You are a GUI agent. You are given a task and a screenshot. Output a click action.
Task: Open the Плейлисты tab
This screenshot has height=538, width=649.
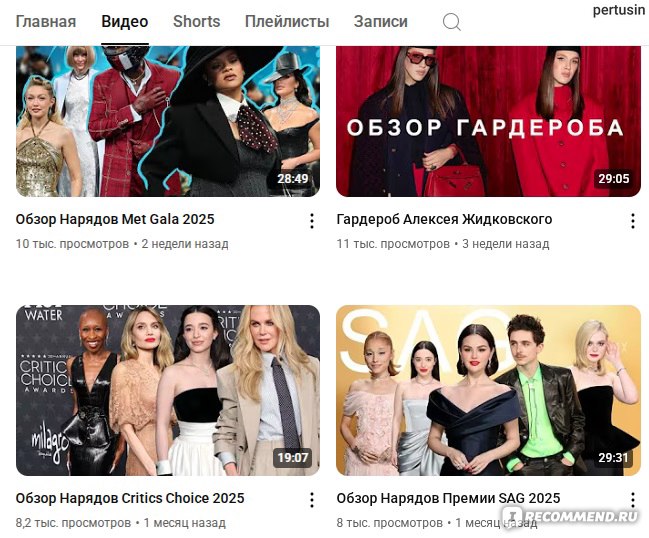[x=287, y=22]
